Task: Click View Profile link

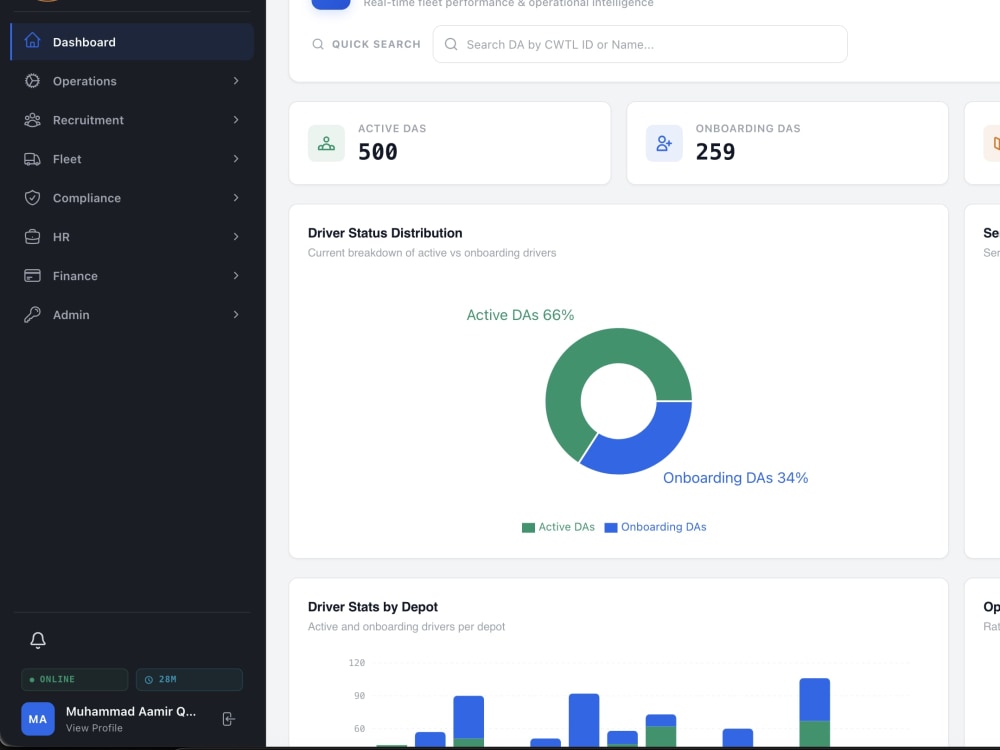Action: point(94,728)
